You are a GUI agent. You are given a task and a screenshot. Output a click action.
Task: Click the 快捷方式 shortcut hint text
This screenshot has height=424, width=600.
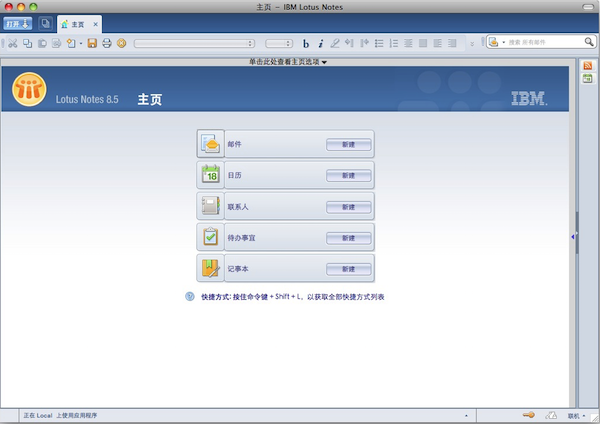[293, 297]
